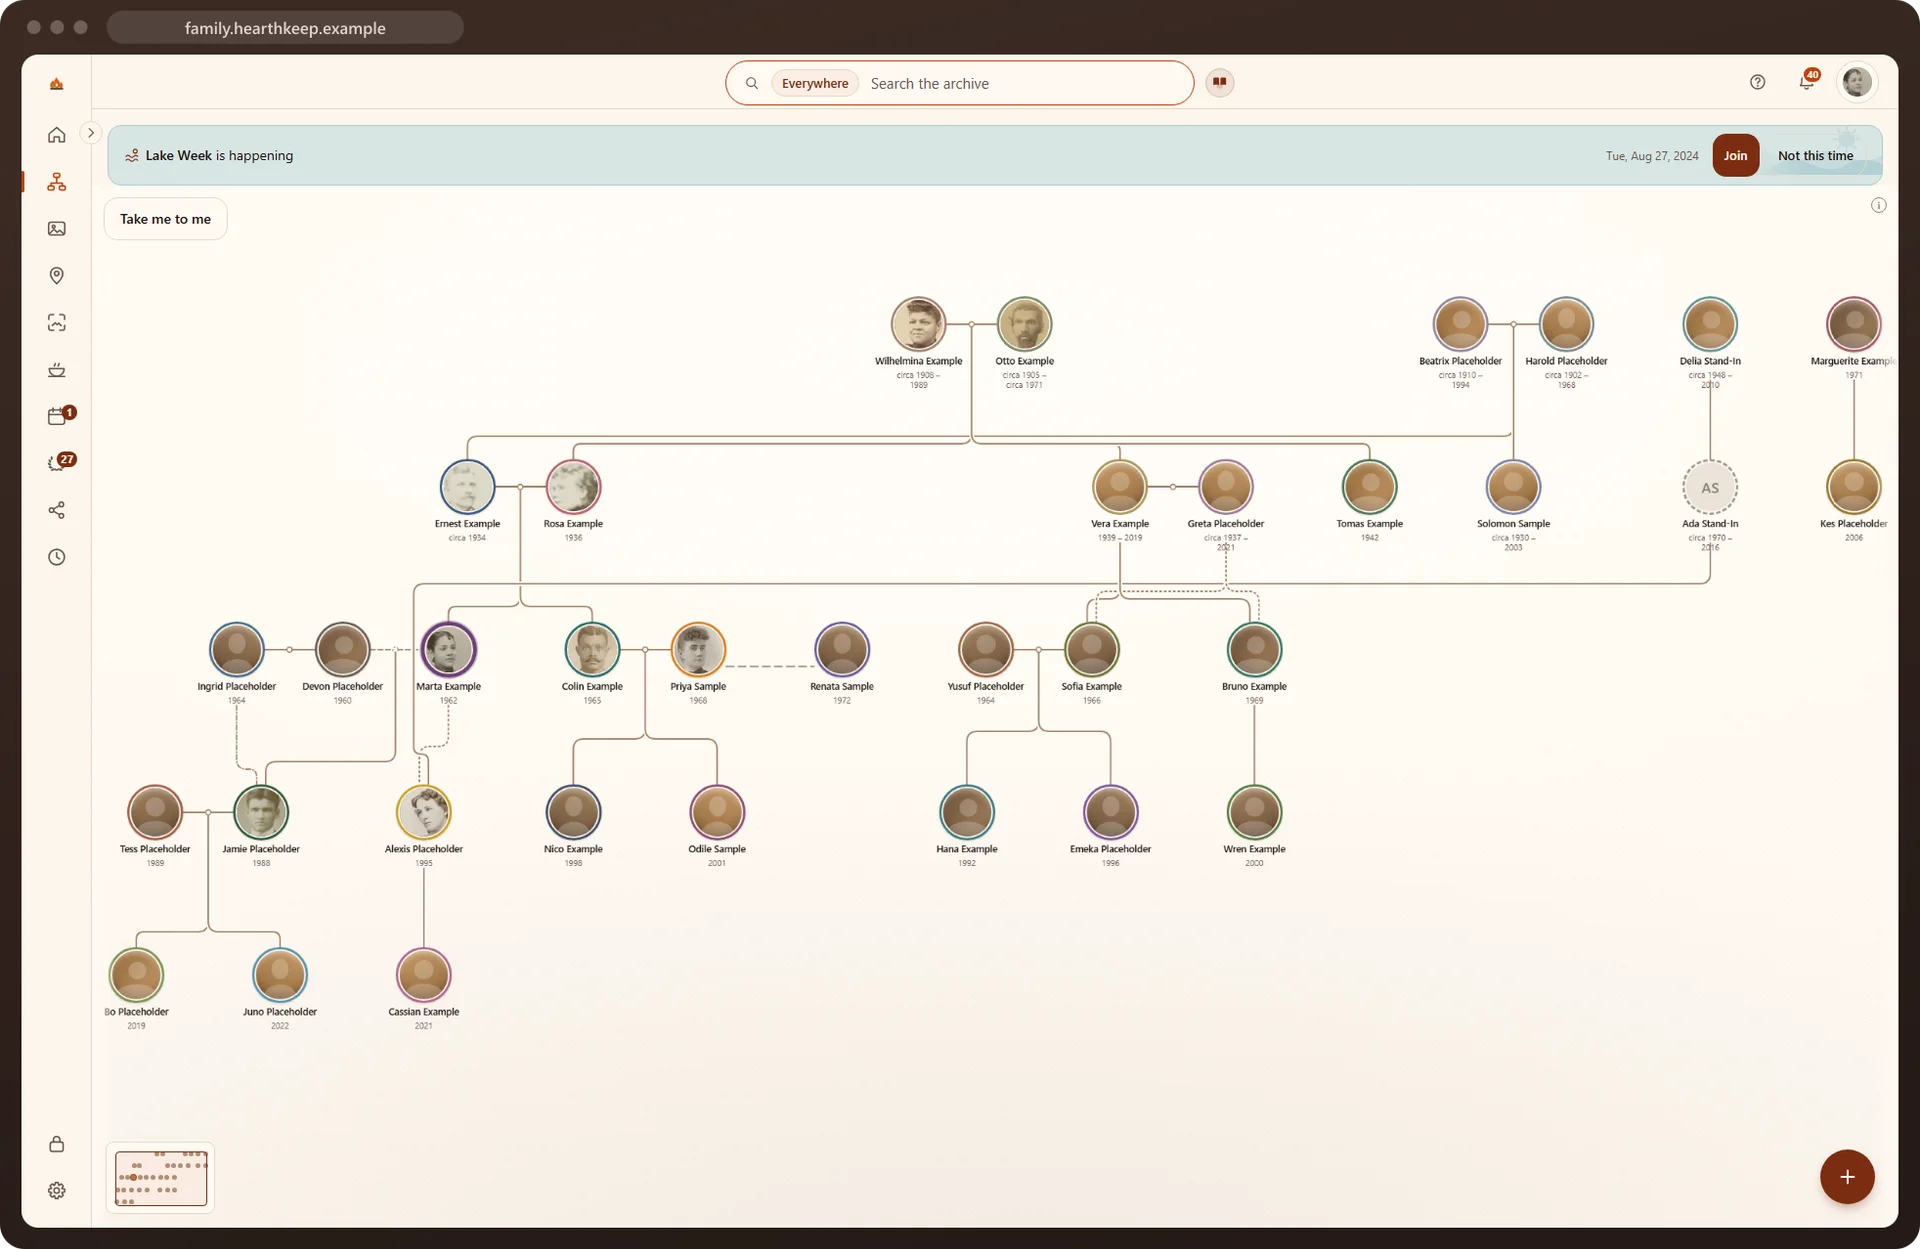Viewport: 1920px width, 1249px height.
Task: Open the sidebar icon with badge 27
Action: [x=57, y=463]
